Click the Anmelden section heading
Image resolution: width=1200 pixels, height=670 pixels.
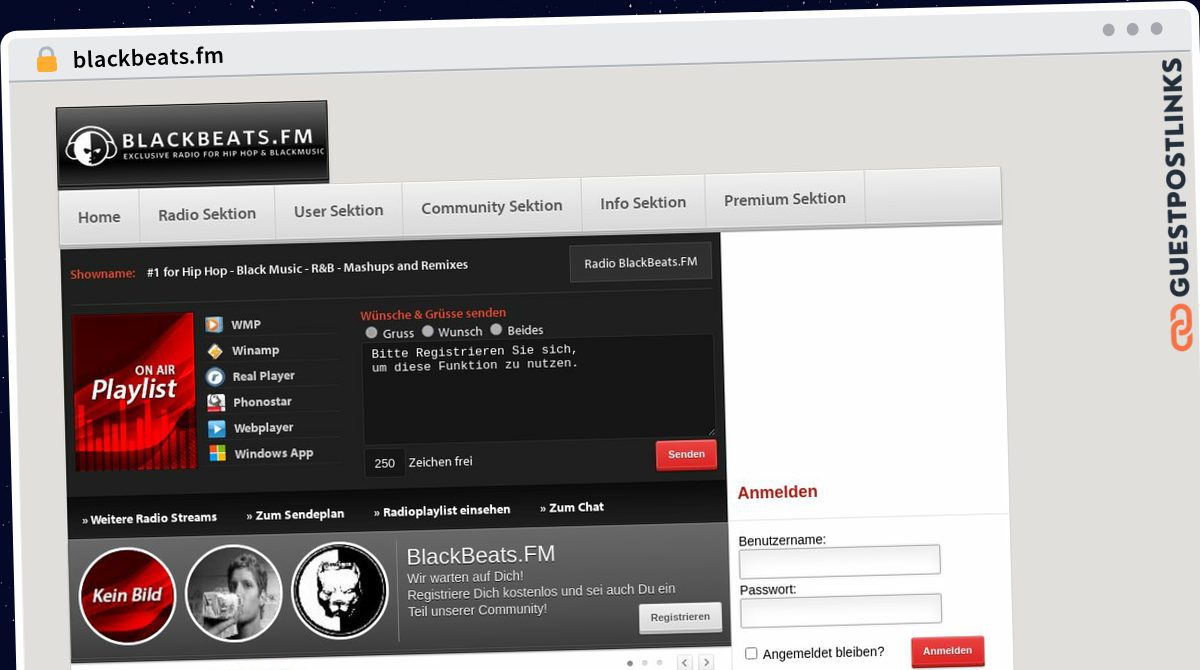[778, 492]
